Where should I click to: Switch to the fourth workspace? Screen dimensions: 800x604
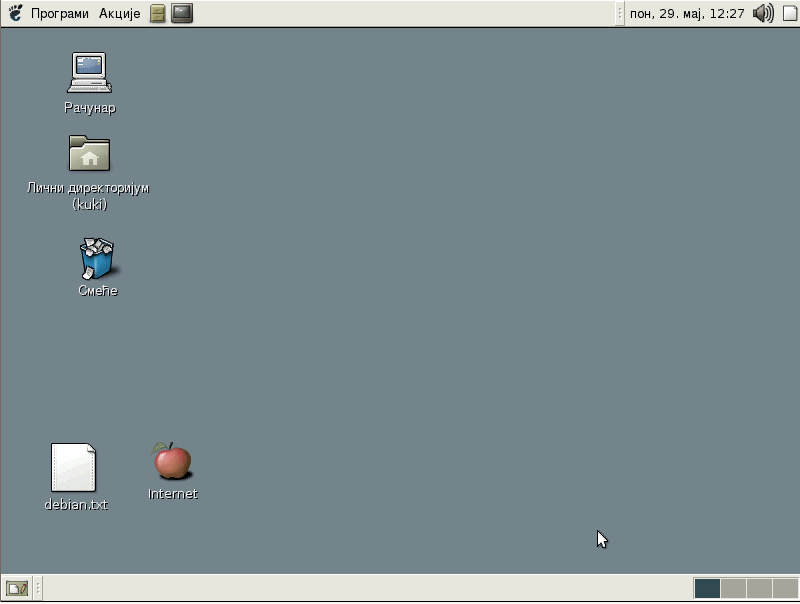[785, 588]
